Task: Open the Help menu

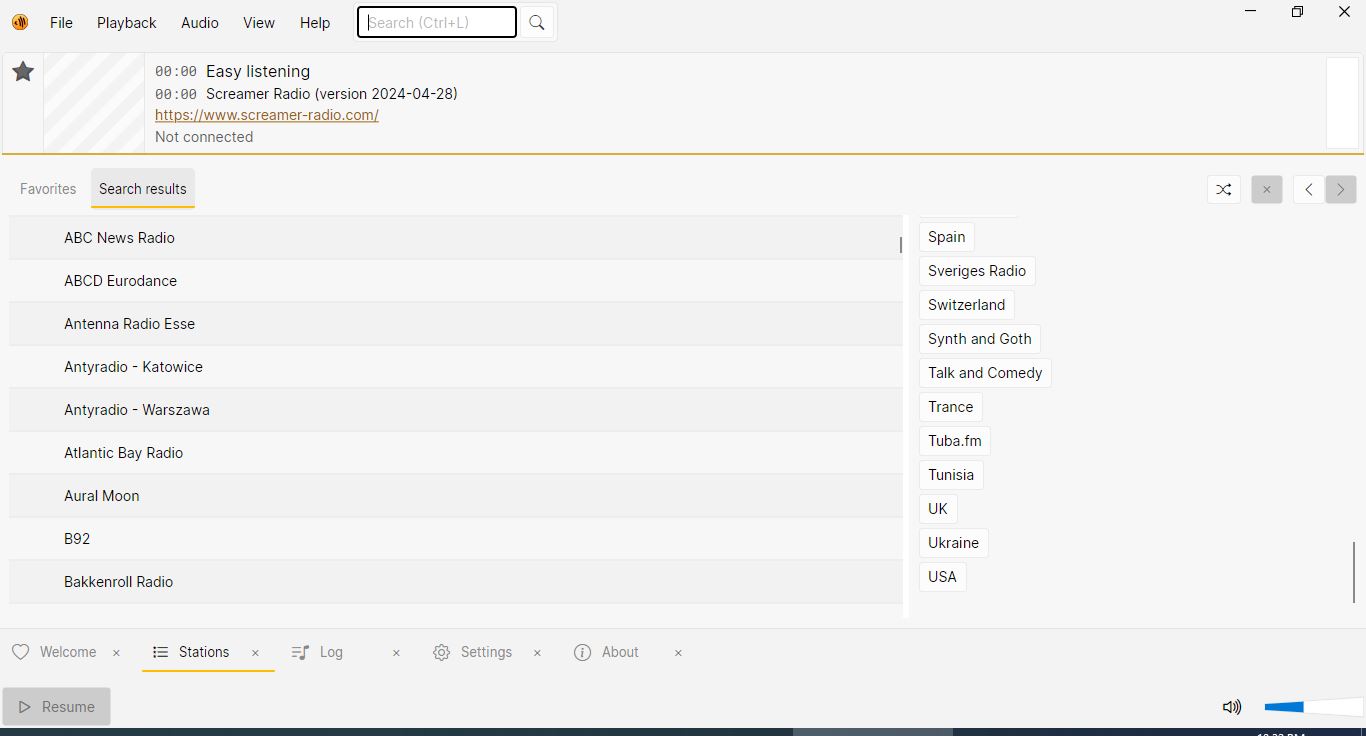Action: [x=315, y=23]
